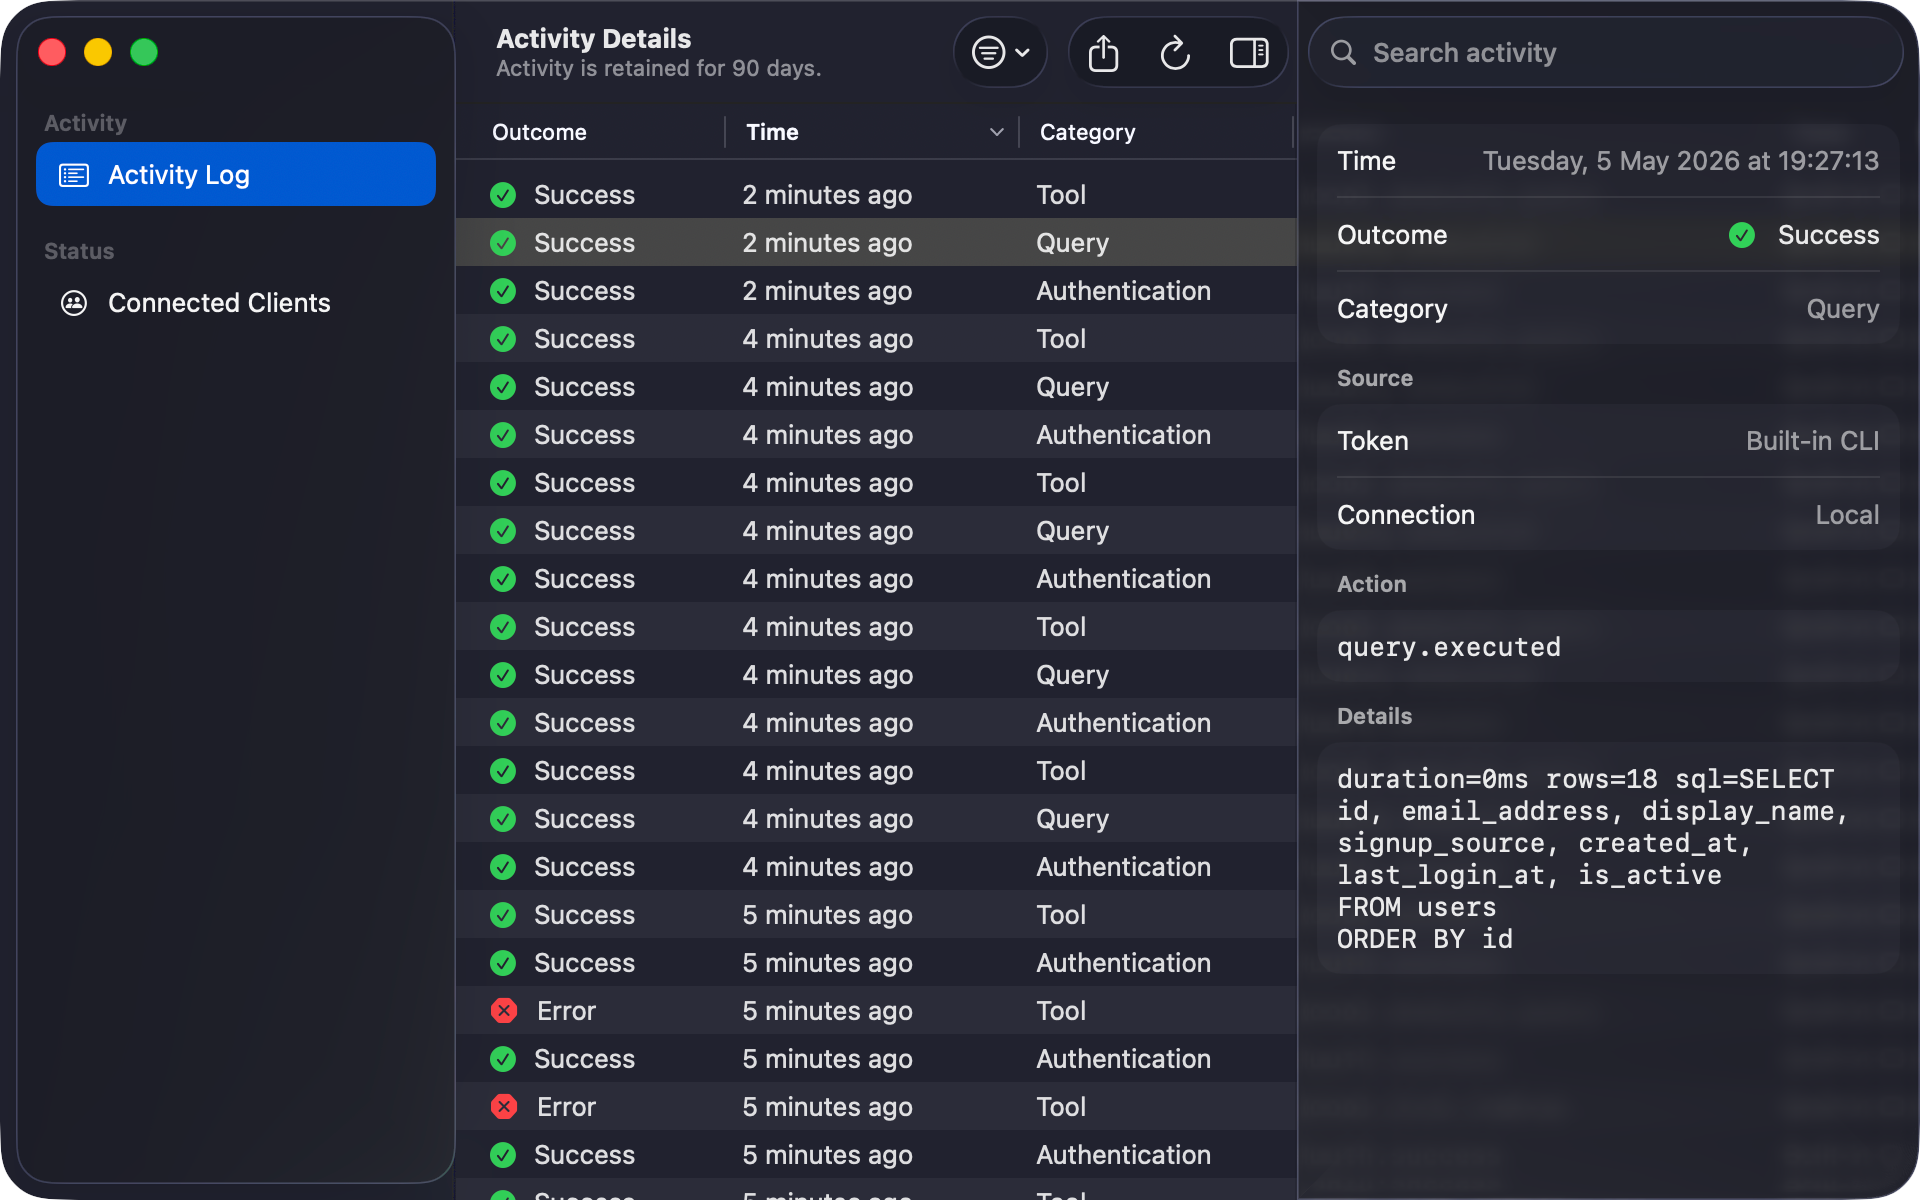Select the first 2 minutes ago Tool row
Viewport: 1920px width, 1200px height.
[x=876, y=194]
